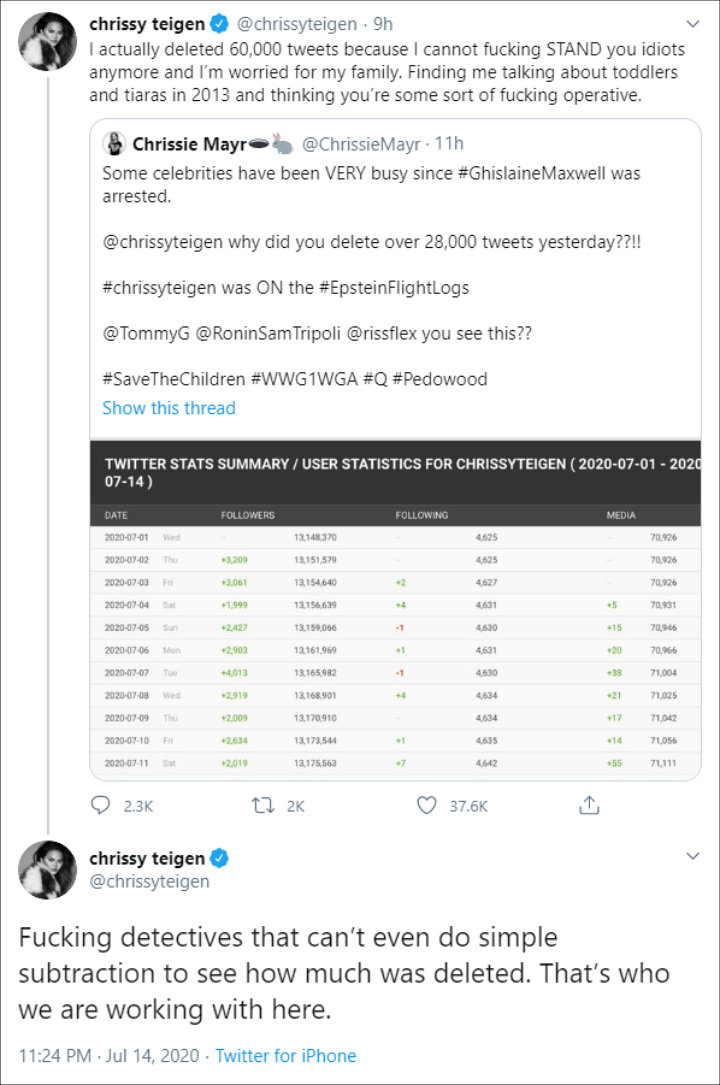Click the Show this thread link
This screenshot has height=1085, width=720.
[x=169, y=408]
